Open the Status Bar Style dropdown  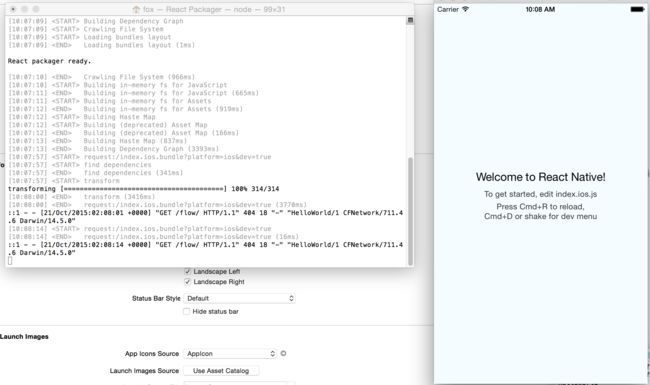240,298
